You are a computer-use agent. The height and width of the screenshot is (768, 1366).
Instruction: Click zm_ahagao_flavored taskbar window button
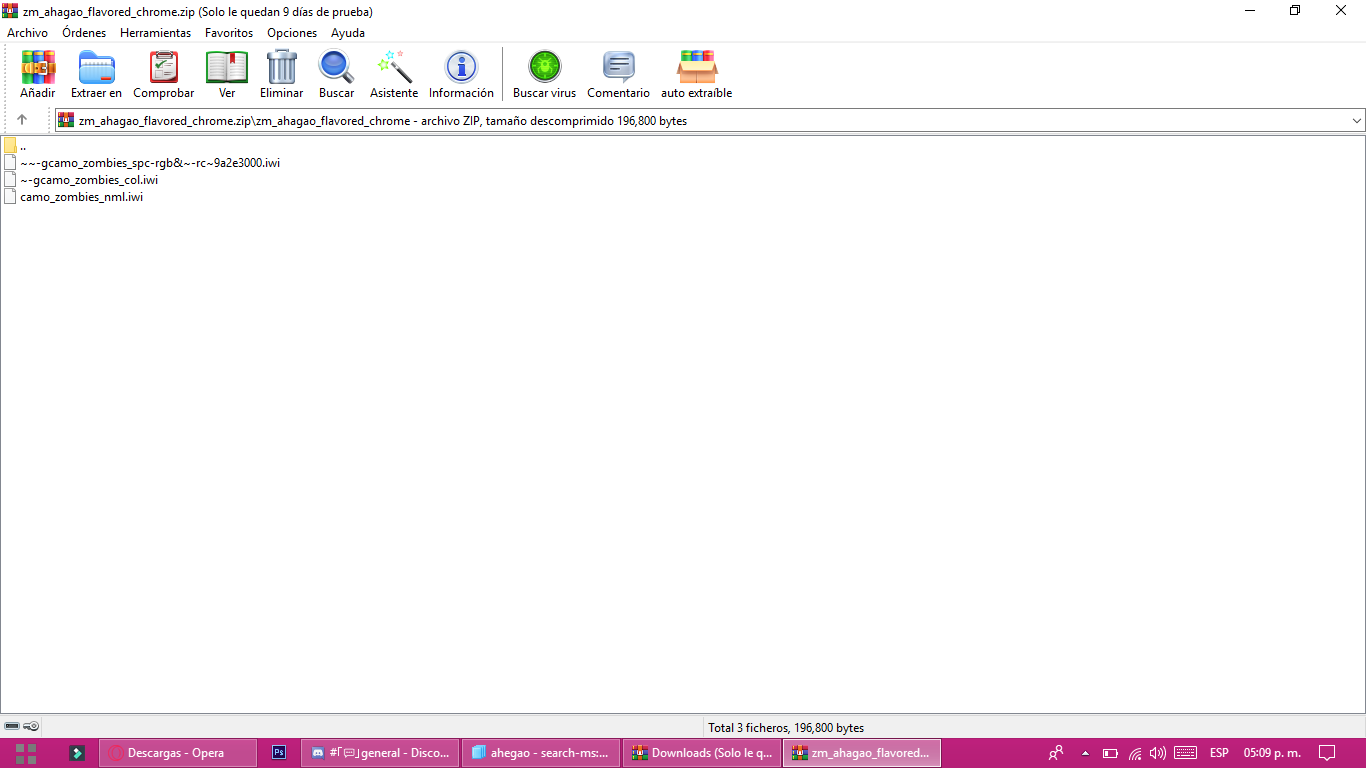pyautogui.click(x=862, y=753)
